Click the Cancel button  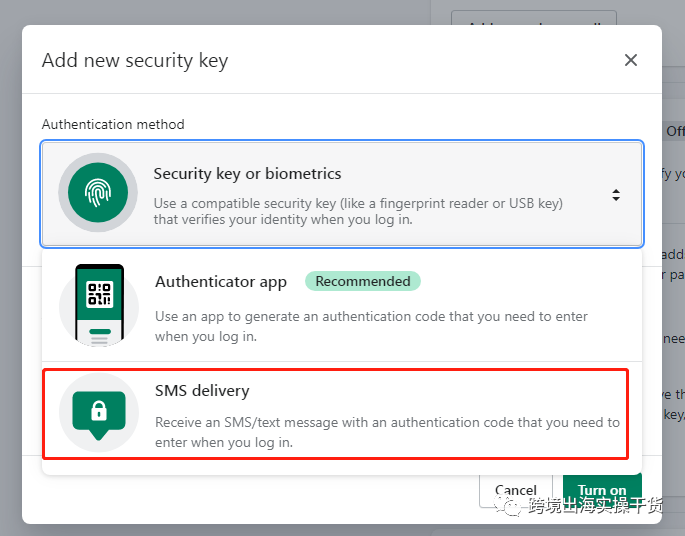pos(515,490)
